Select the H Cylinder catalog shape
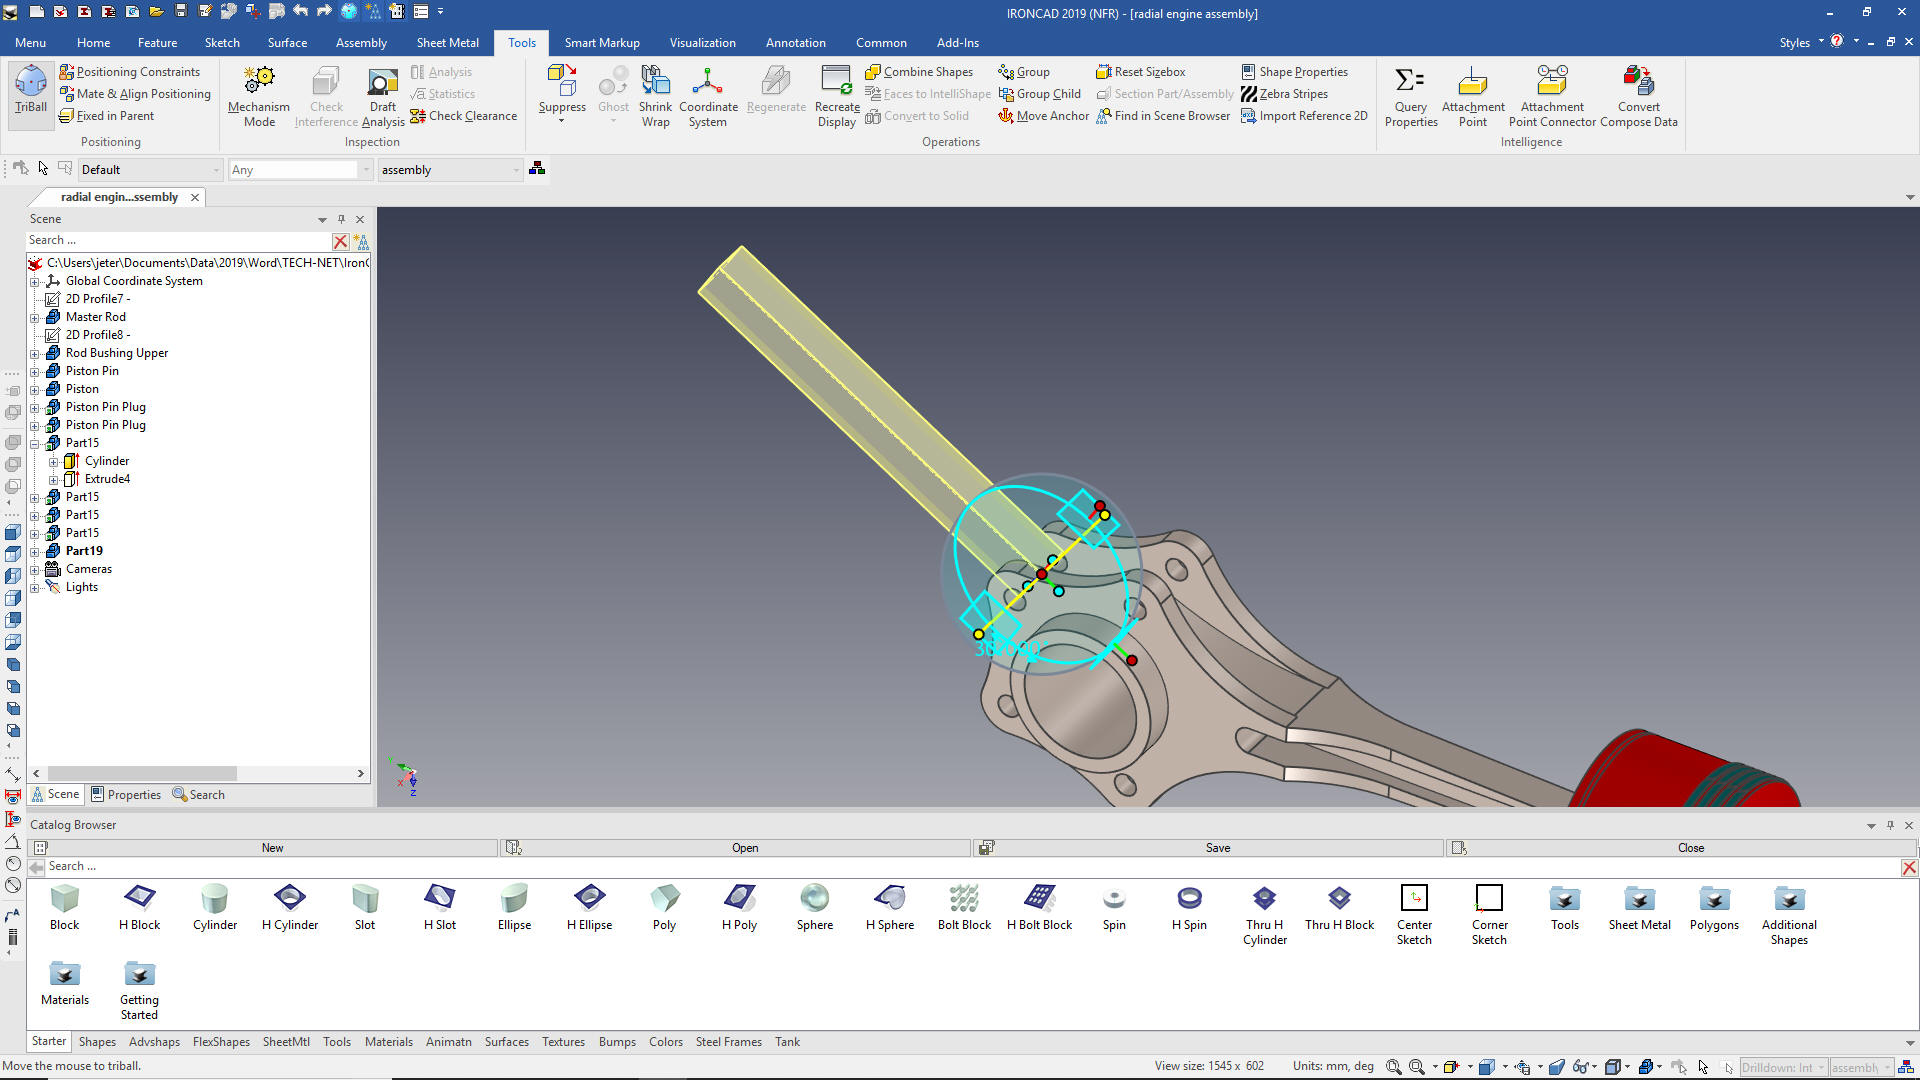 pyautogui.click(x=290, y=907)
